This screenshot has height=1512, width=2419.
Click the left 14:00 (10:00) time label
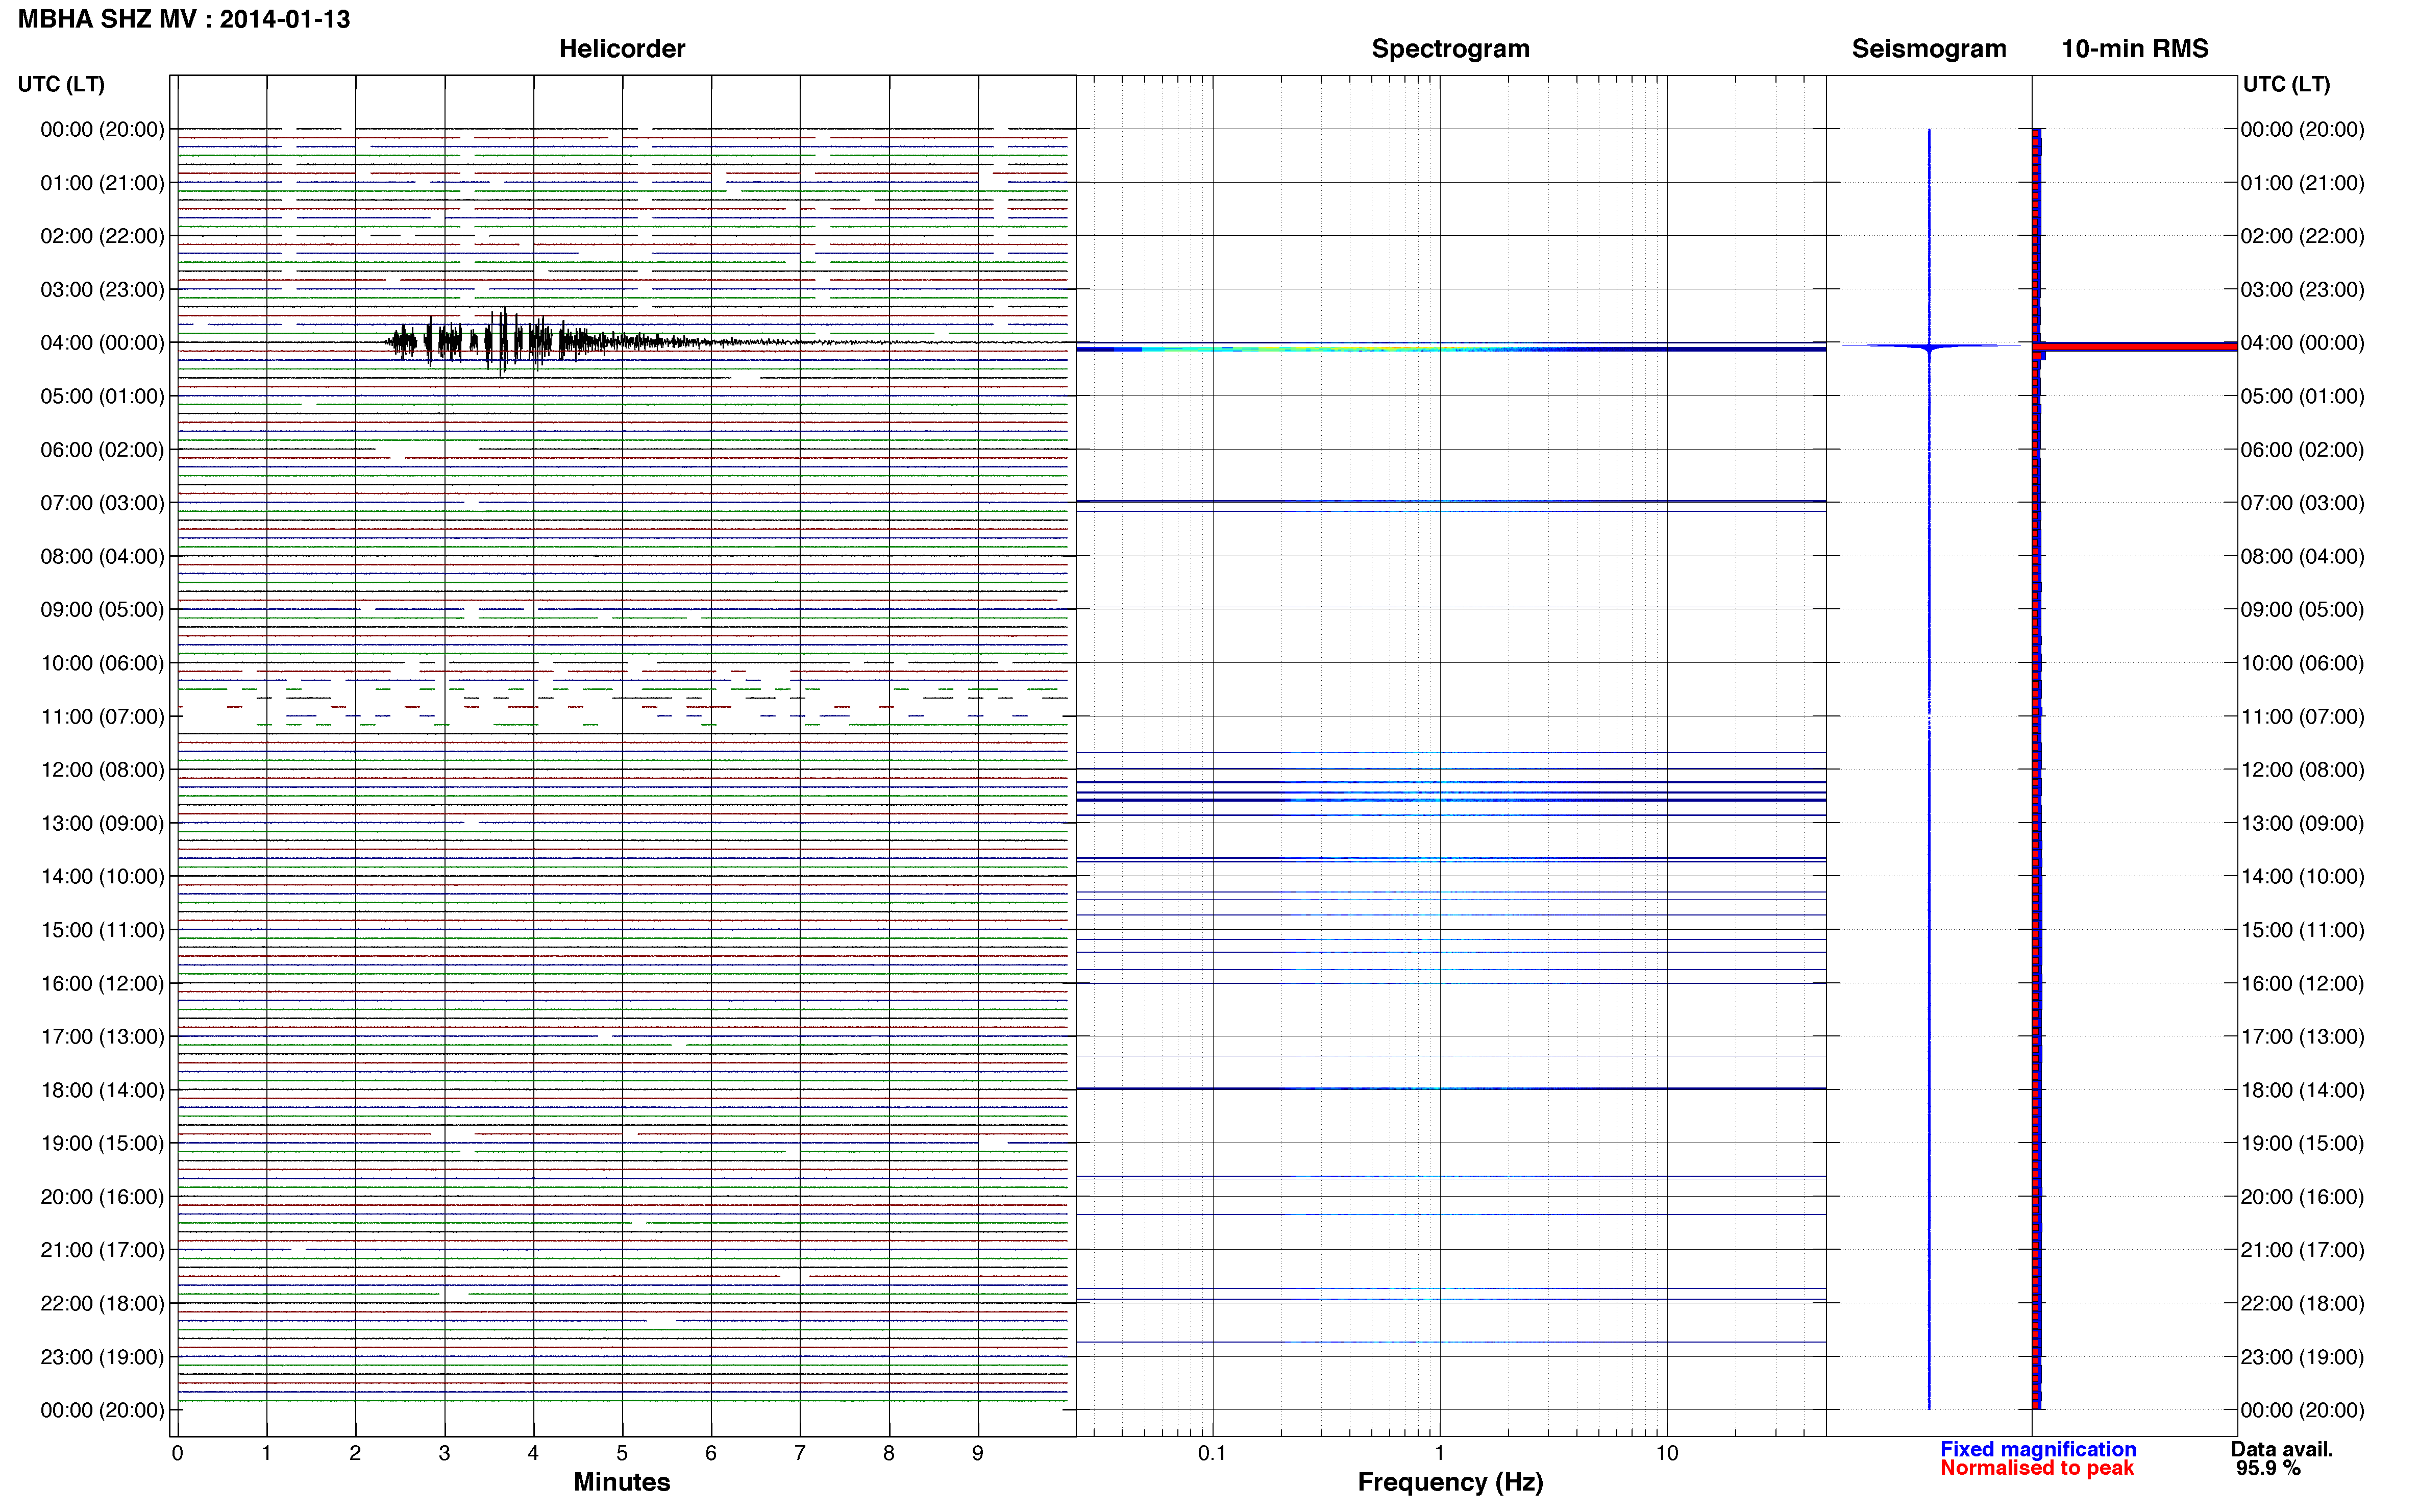(x=102, y=877)
